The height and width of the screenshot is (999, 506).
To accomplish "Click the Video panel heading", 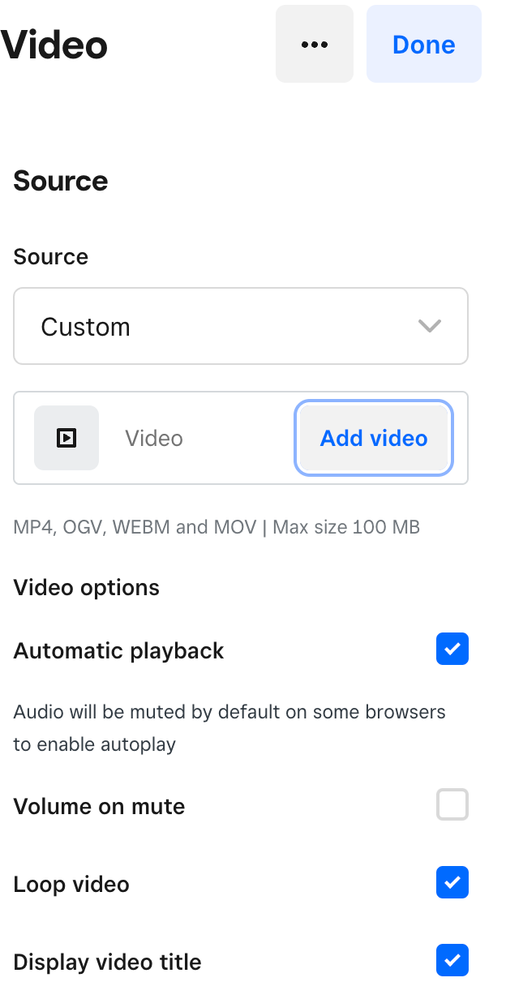I will (54, 45).
